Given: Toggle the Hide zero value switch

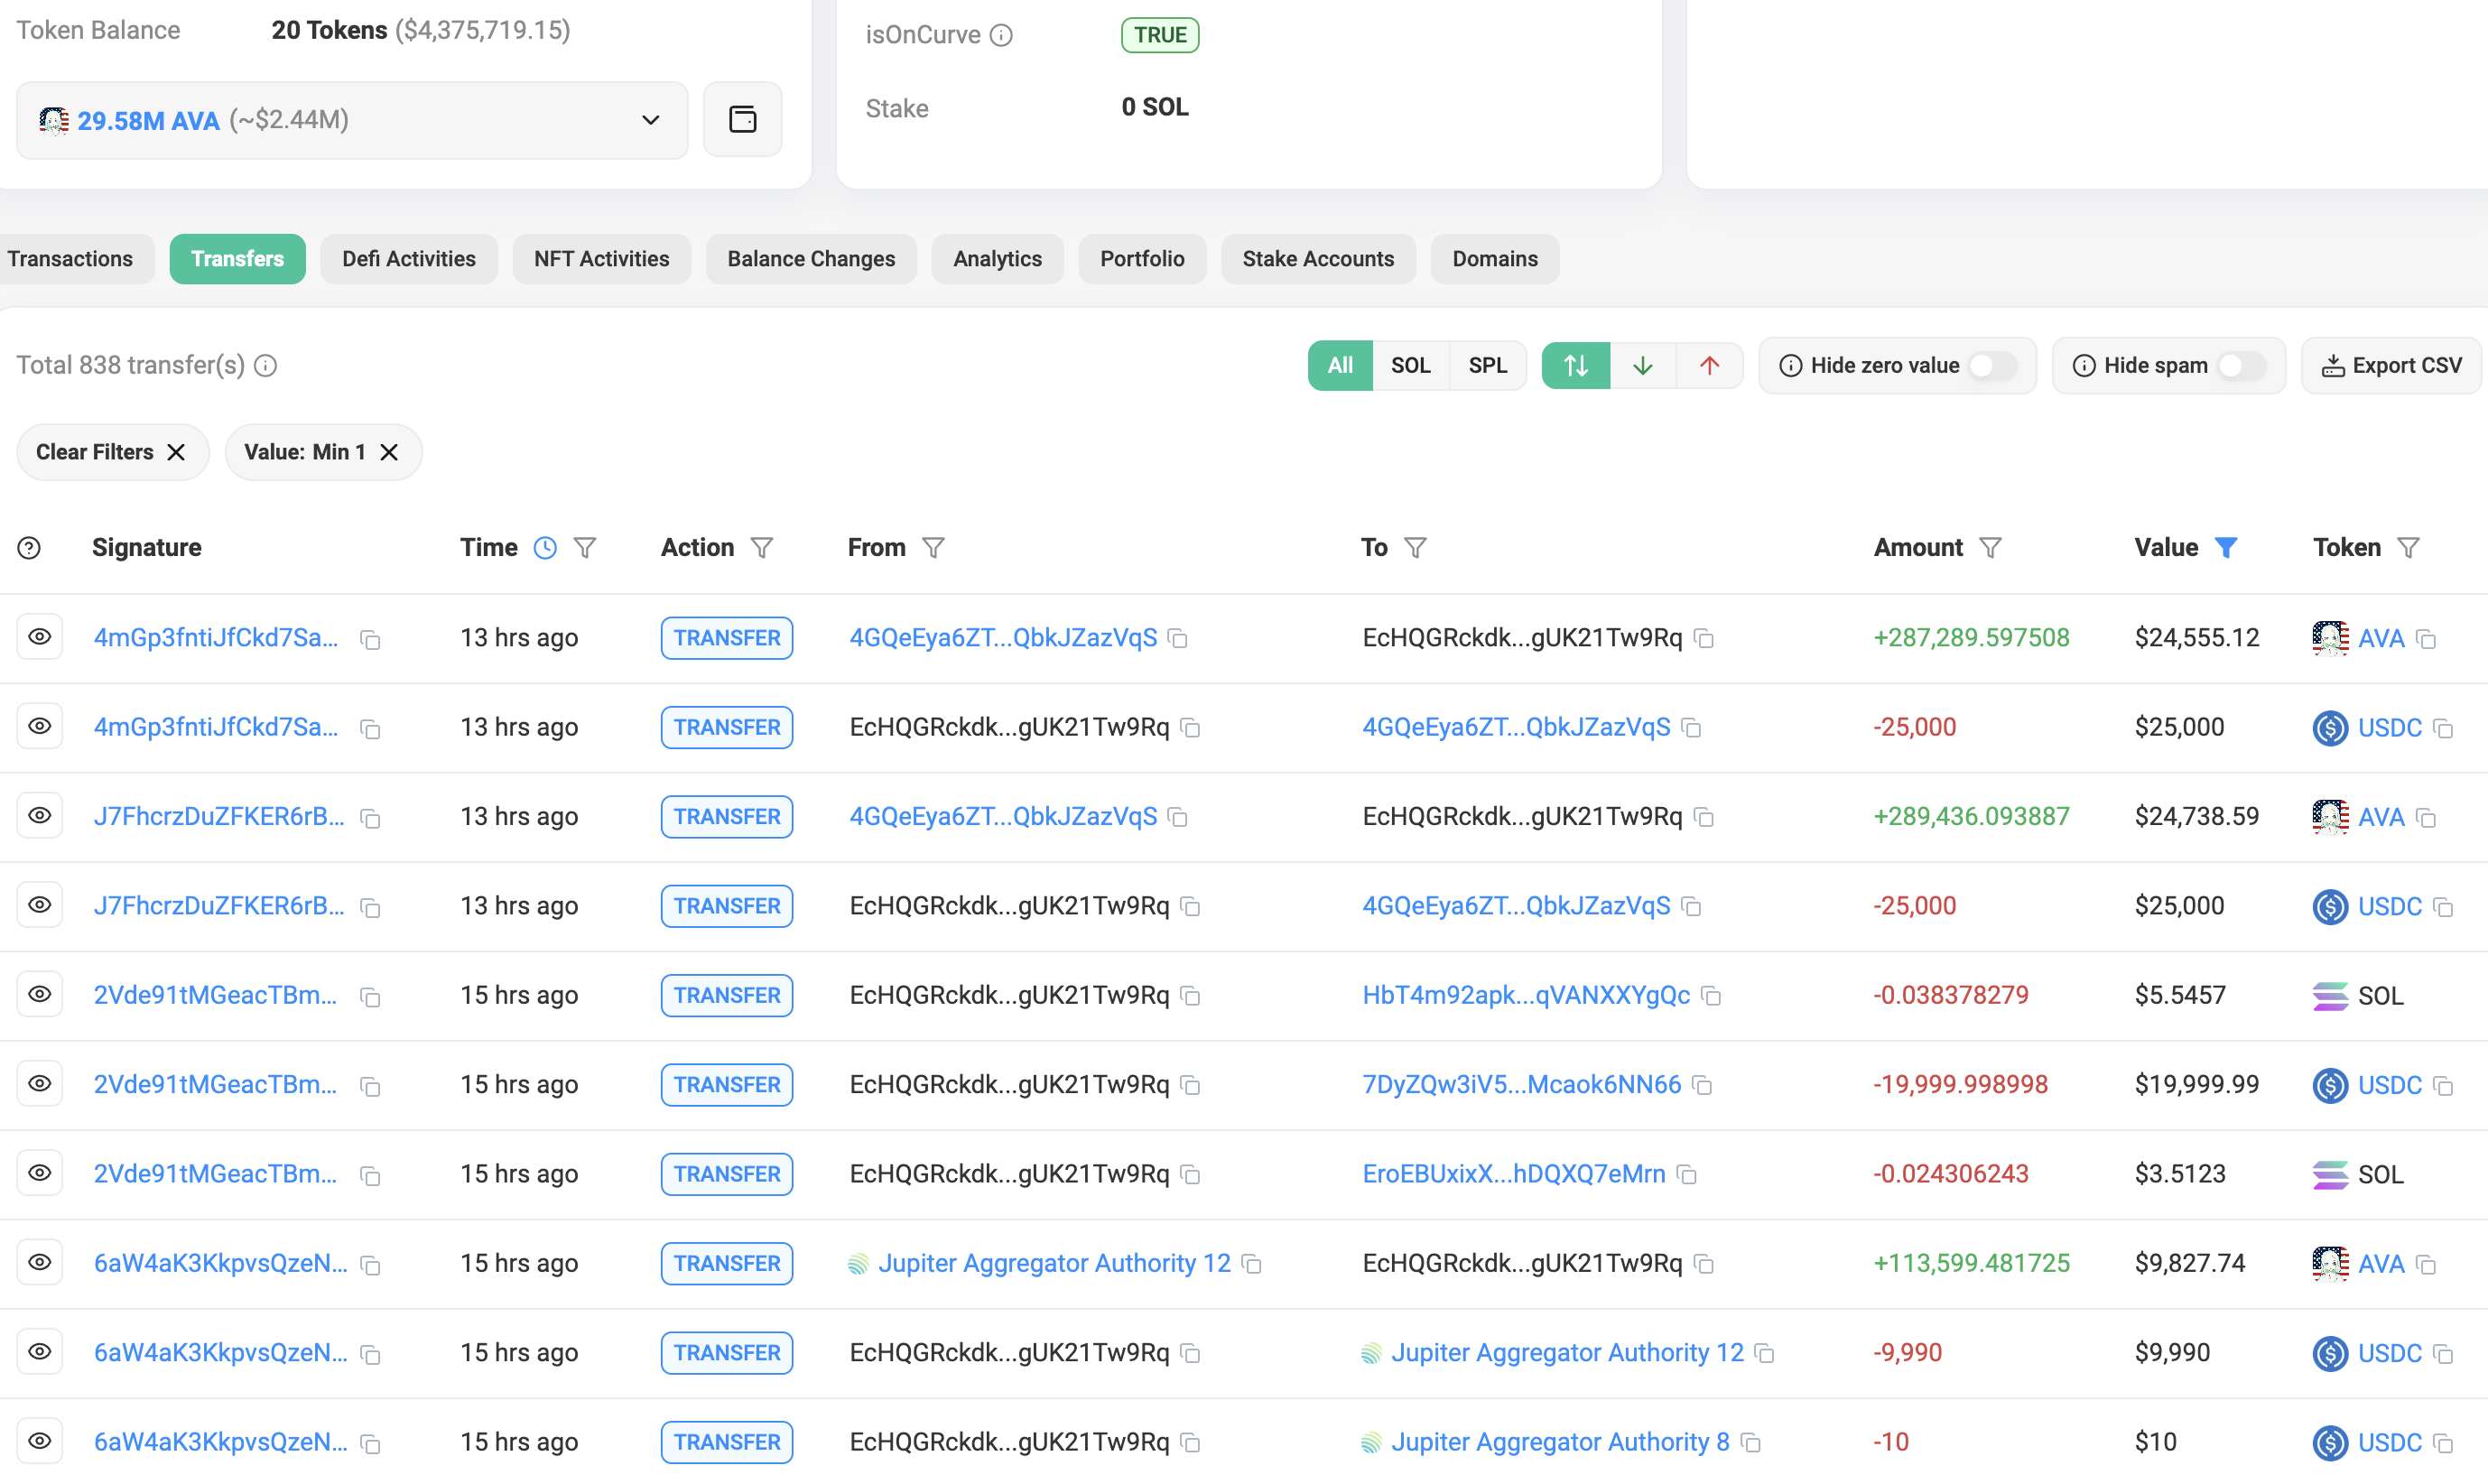Looking at the screenshot, I should click(x=1991, y=366).
